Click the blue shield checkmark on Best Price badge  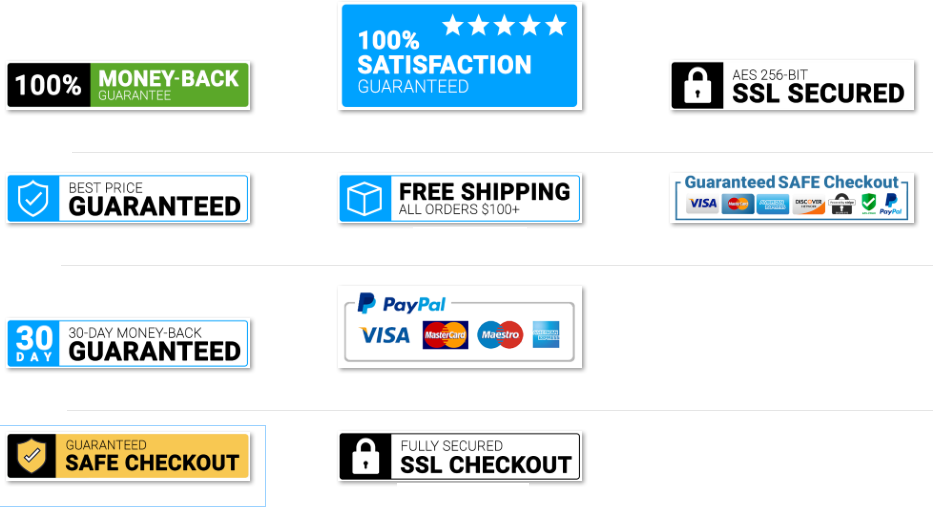pos(33,199)
